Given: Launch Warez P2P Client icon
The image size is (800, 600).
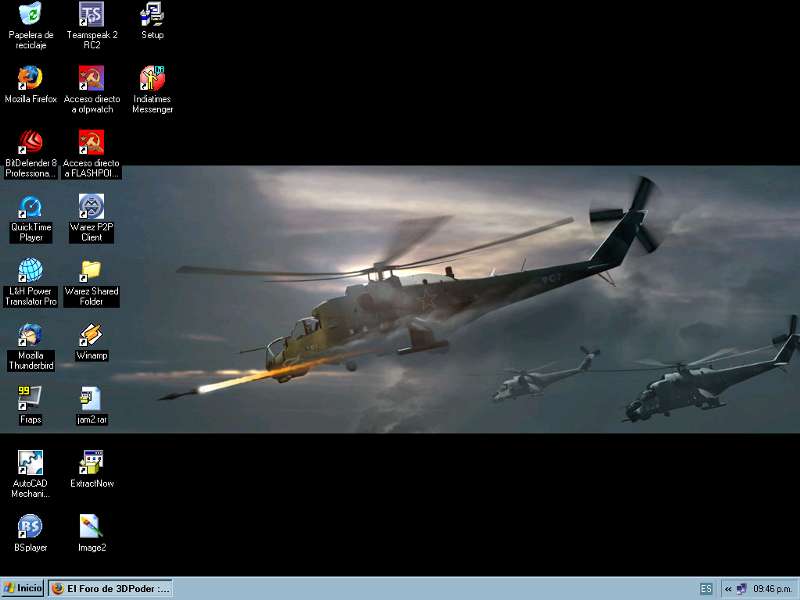Looking at the screenshot, I should [x=91, y=206].
